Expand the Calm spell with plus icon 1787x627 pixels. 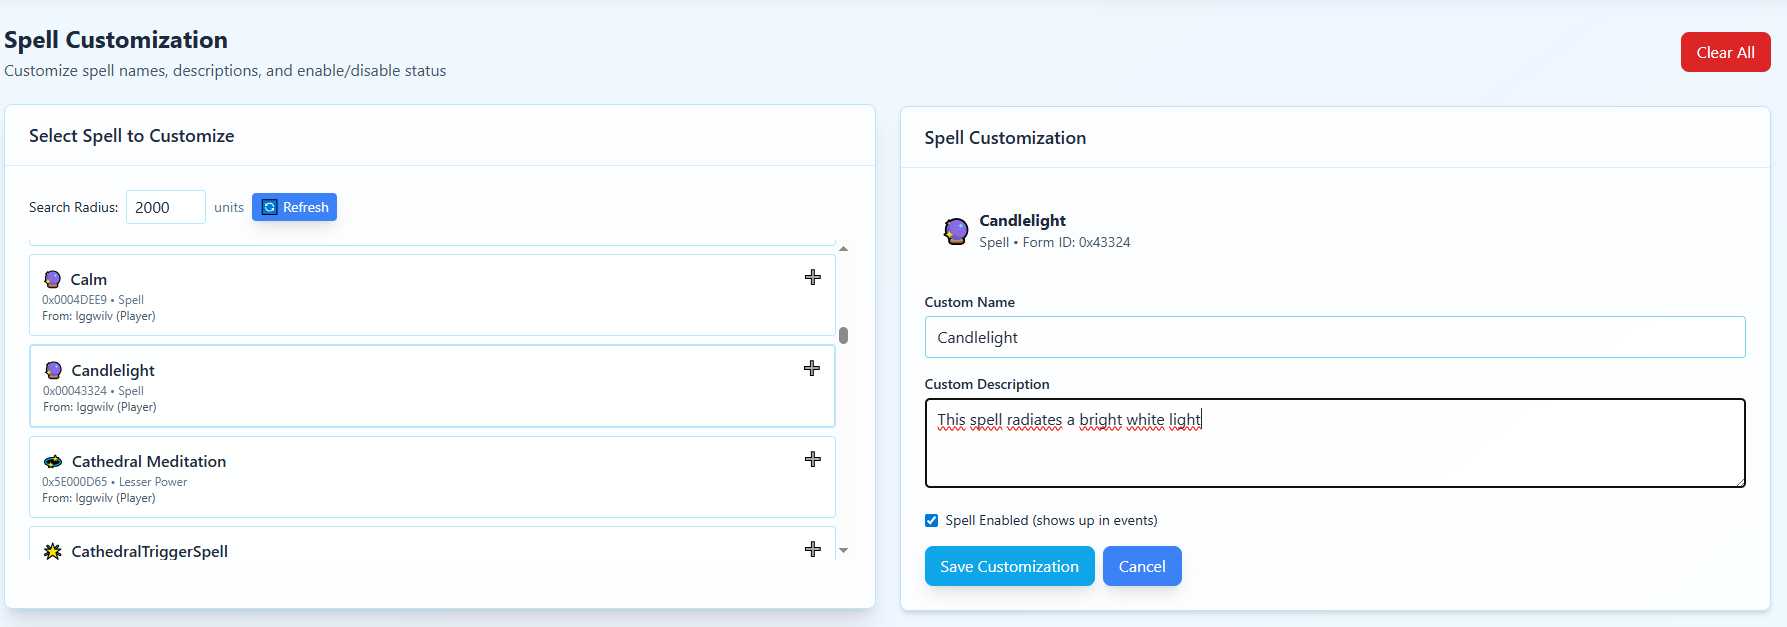tap(813, 277)
